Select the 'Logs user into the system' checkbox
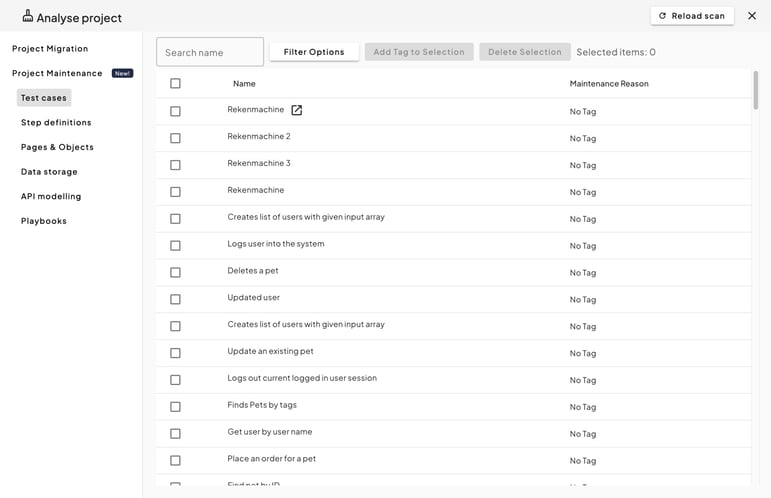771x498 pixels. tap(175, 245)
